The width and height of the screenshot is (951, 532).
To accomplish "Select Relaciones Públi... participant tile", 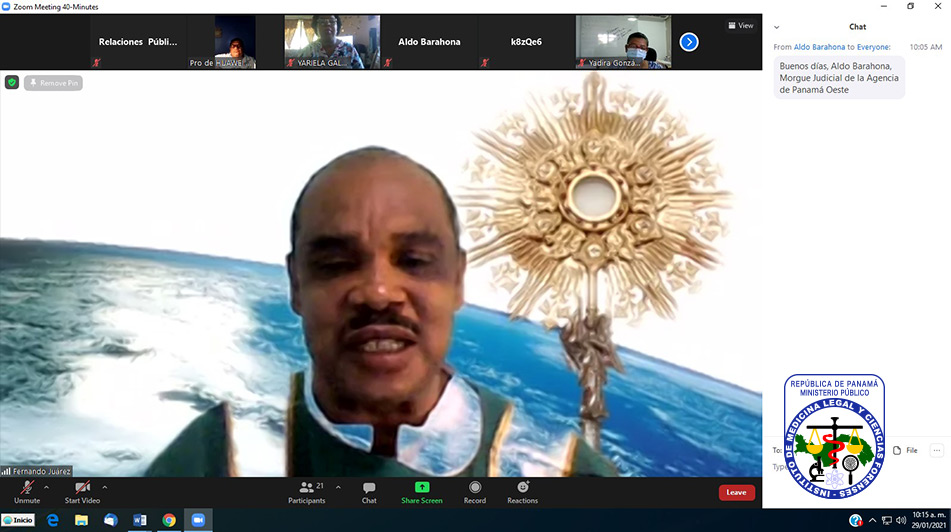I will tap(138, 42).
